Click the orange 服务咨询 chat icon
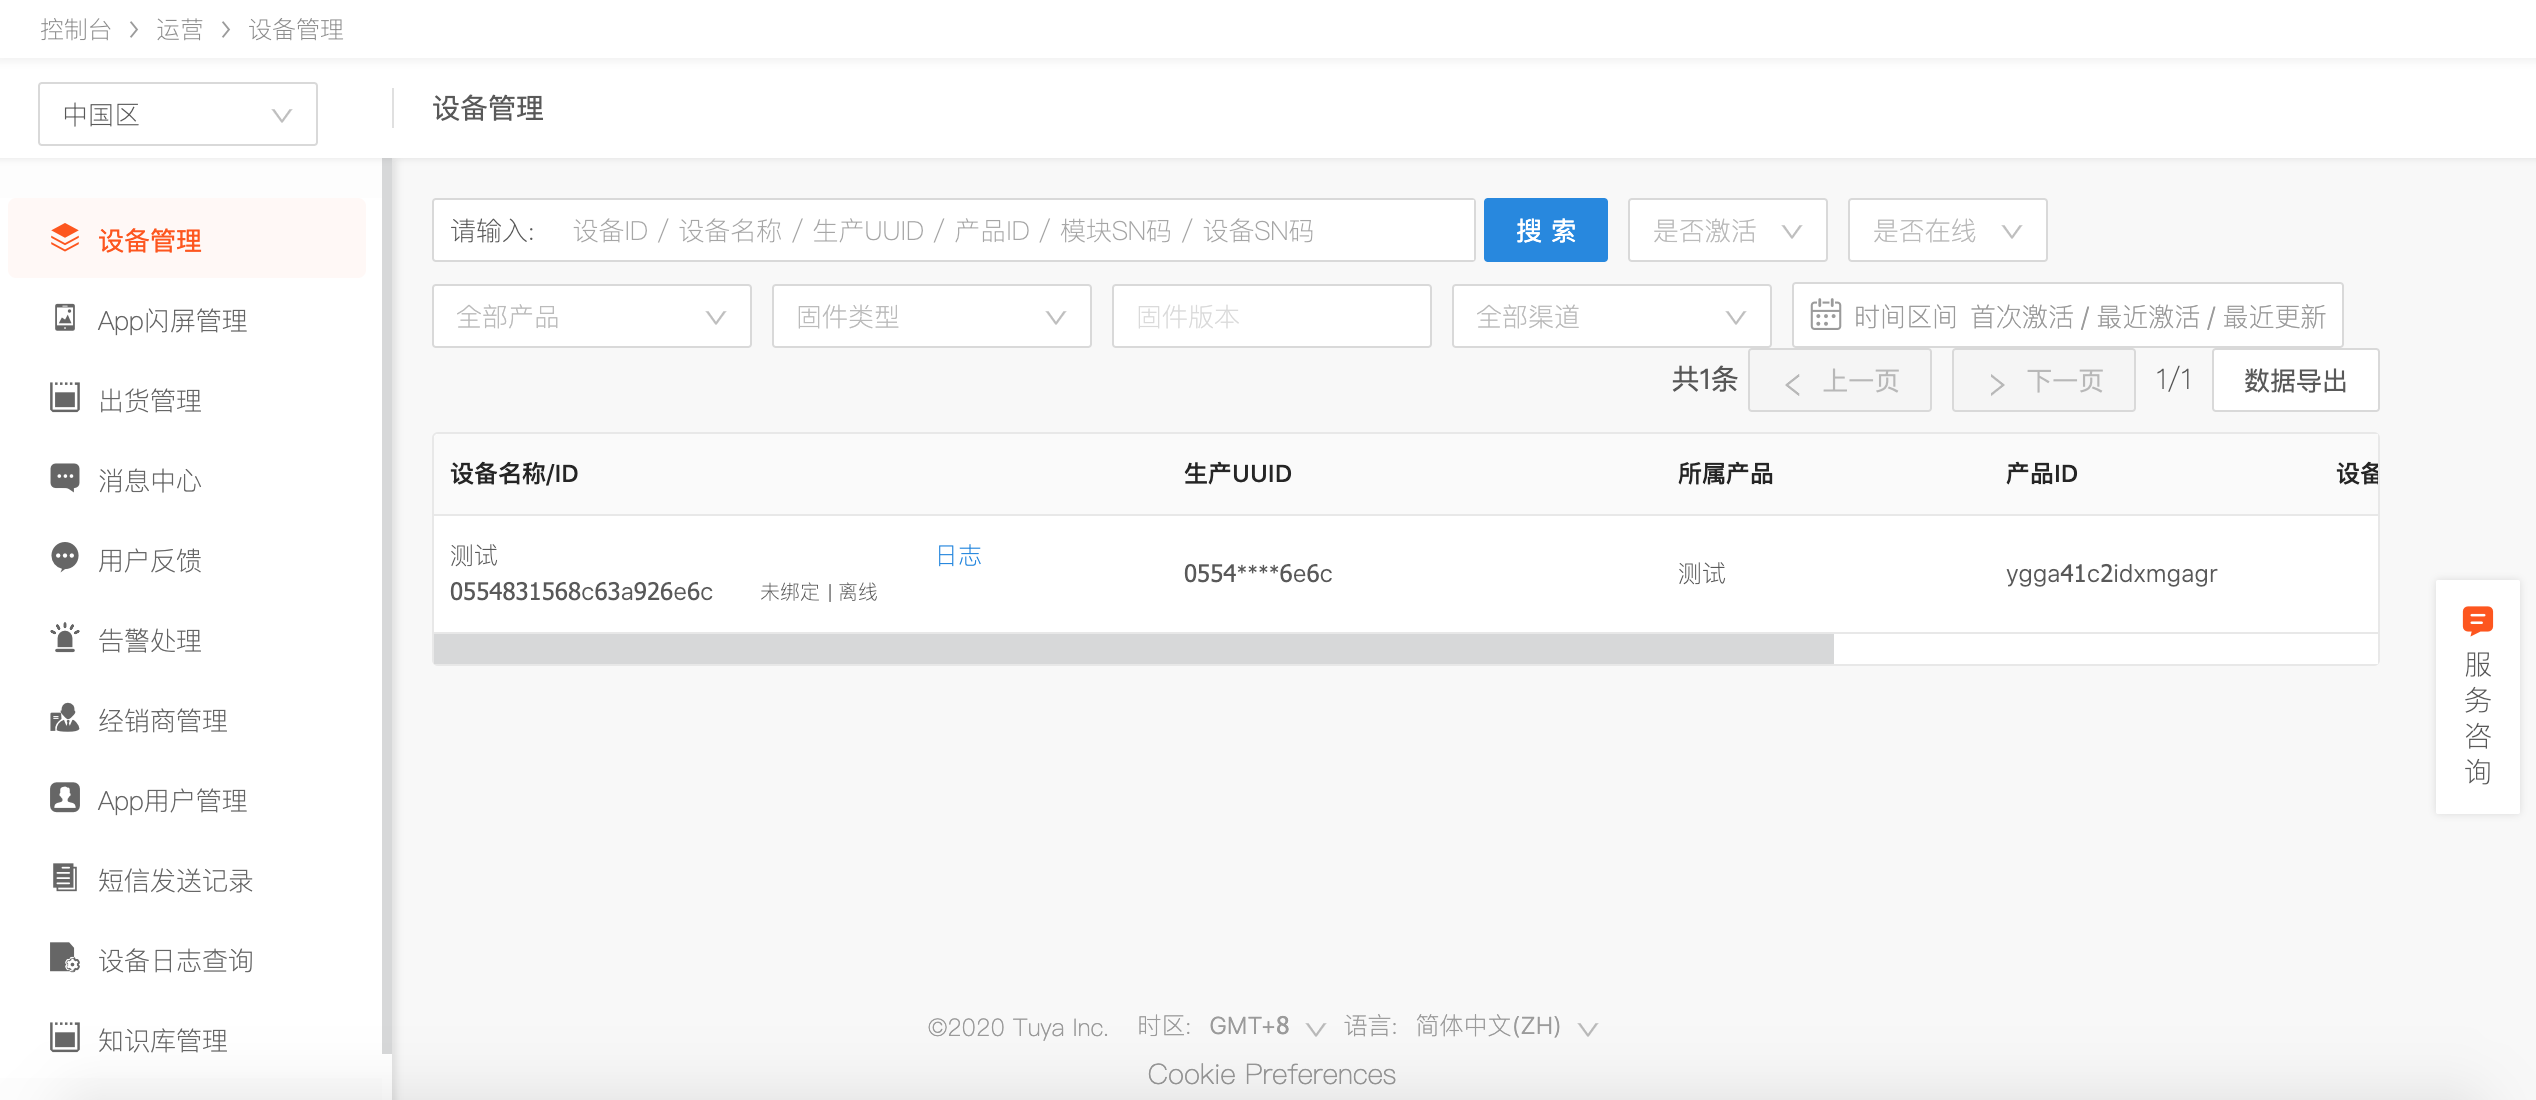The height and width of the screenshot is (1100, 2536). (2477, 621)
